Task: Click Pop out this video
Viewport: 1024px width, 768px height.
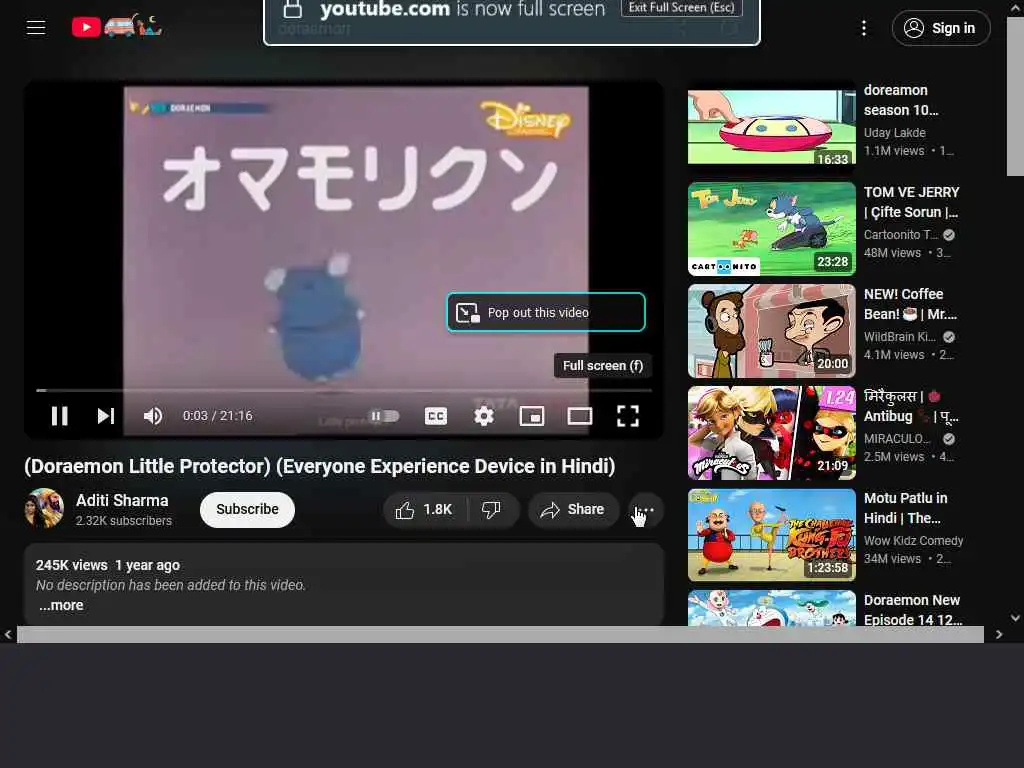Action: [546, 312]
